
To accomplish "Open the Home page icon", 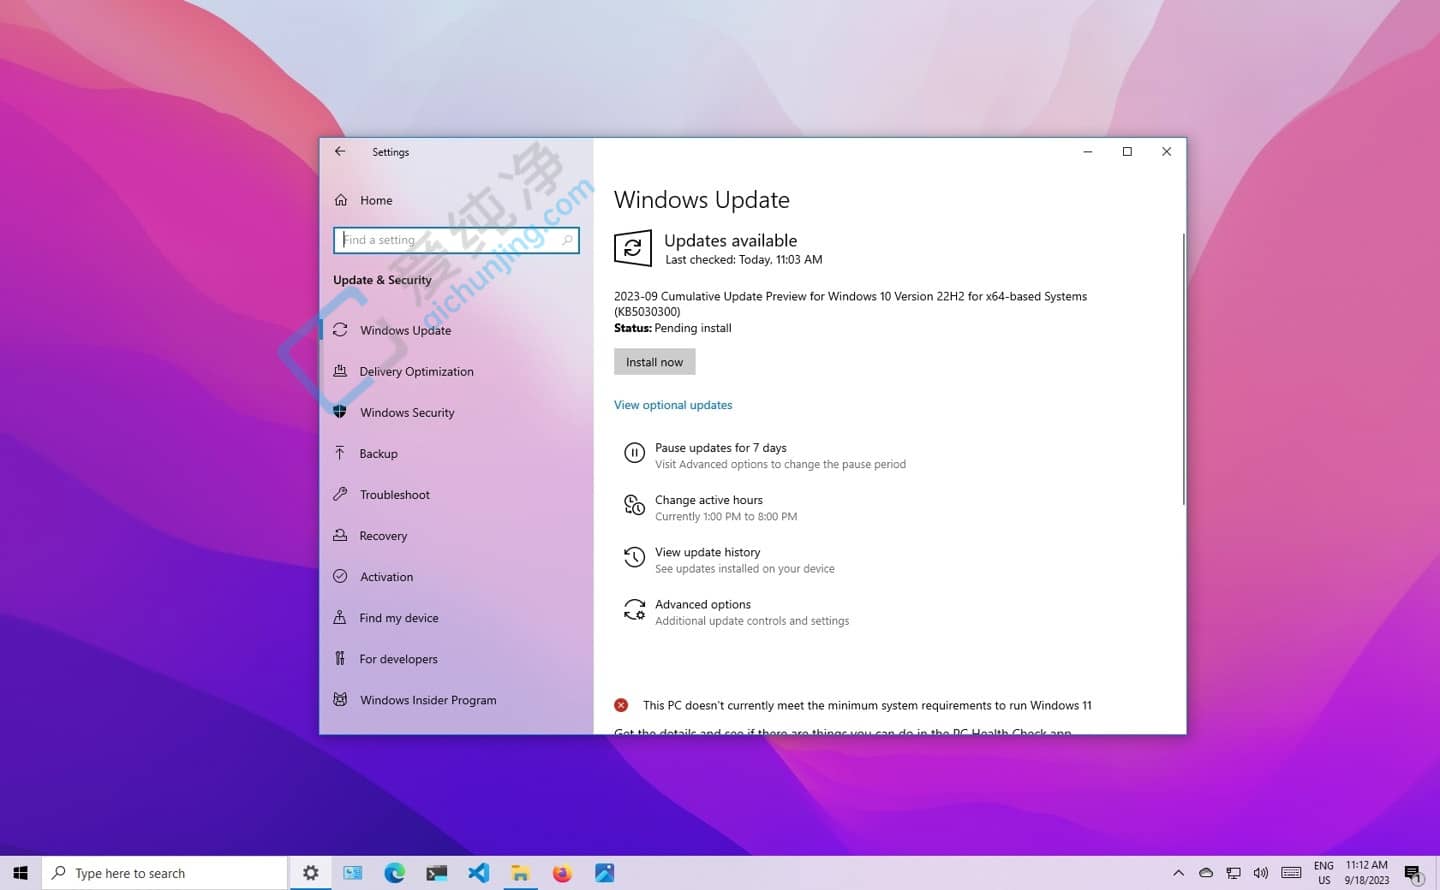I will point(341,200).
